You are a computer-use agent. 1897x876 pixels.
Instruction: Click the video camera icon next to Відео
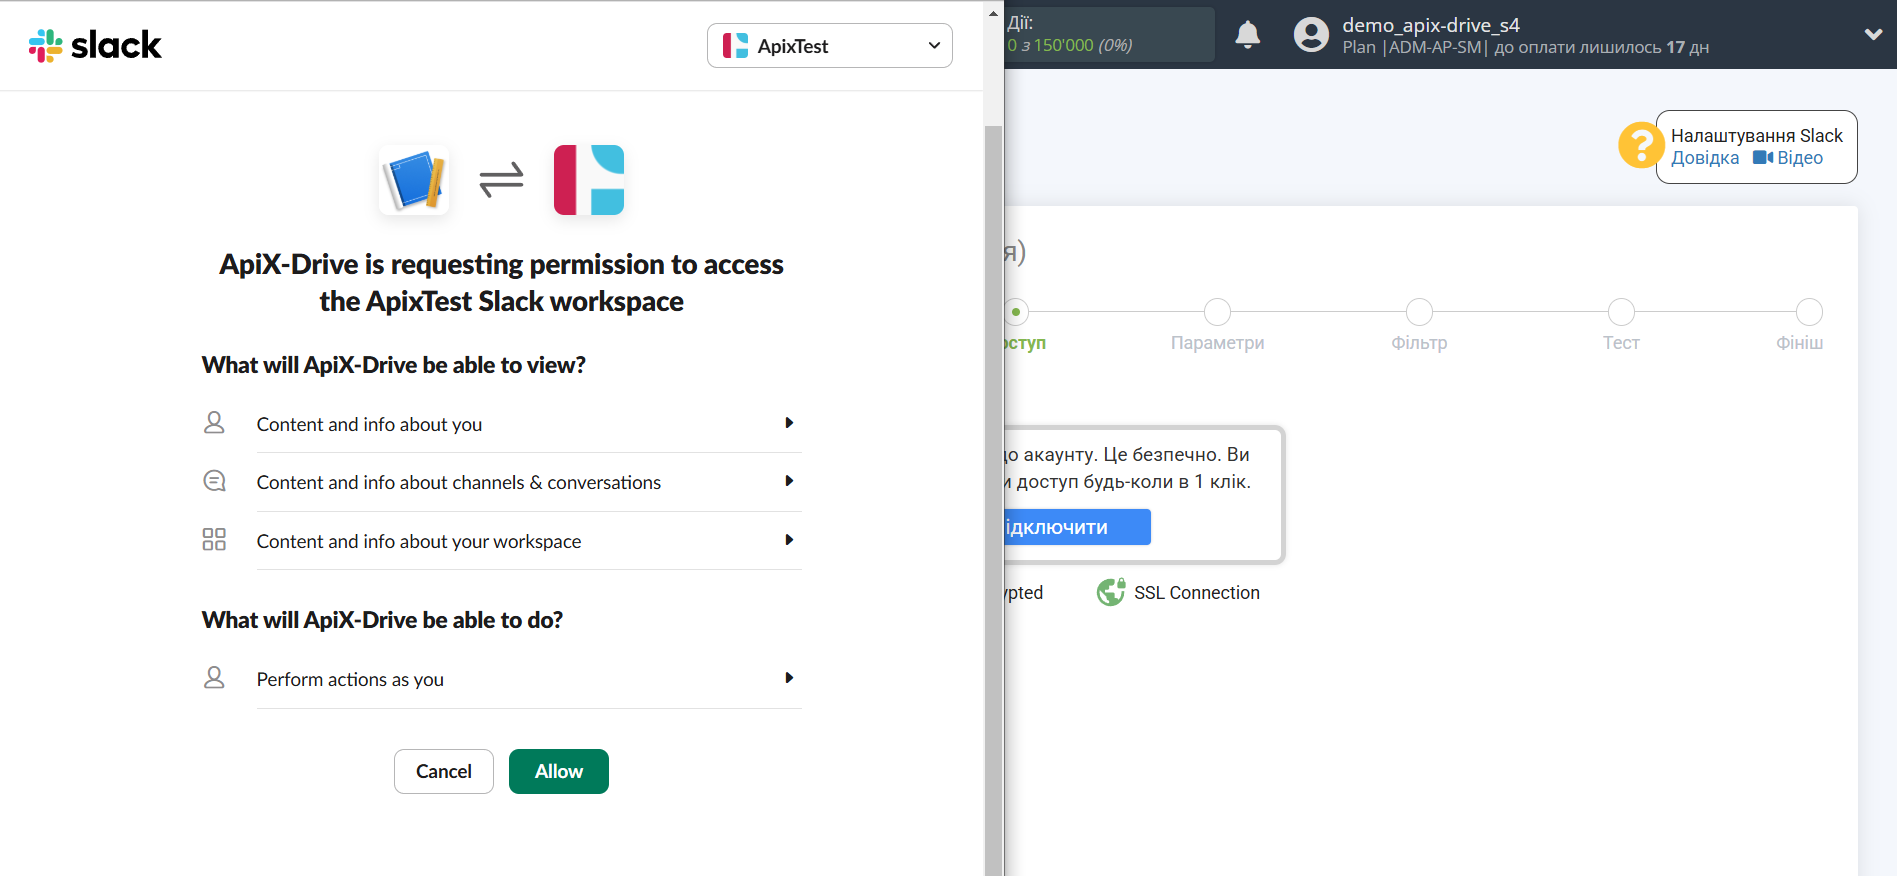point(1763,158)
